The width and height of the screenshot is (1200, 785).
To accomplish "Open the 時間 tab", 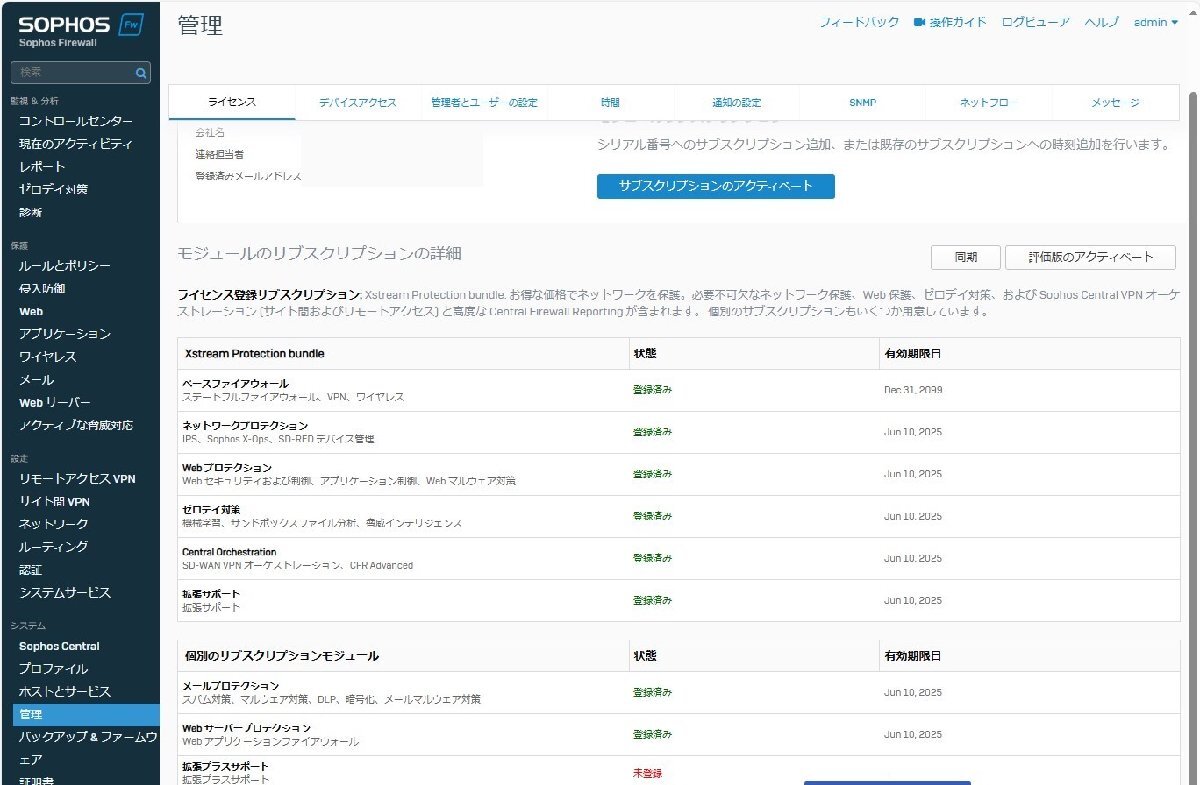I will [x=609, y=102].
